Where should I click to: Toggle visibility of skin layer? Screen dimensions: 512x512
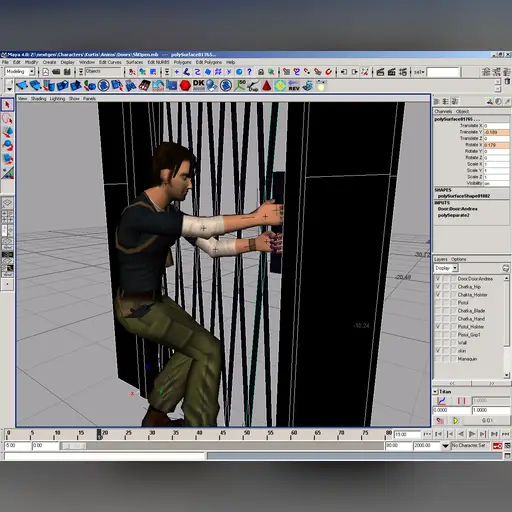(438, 351)
